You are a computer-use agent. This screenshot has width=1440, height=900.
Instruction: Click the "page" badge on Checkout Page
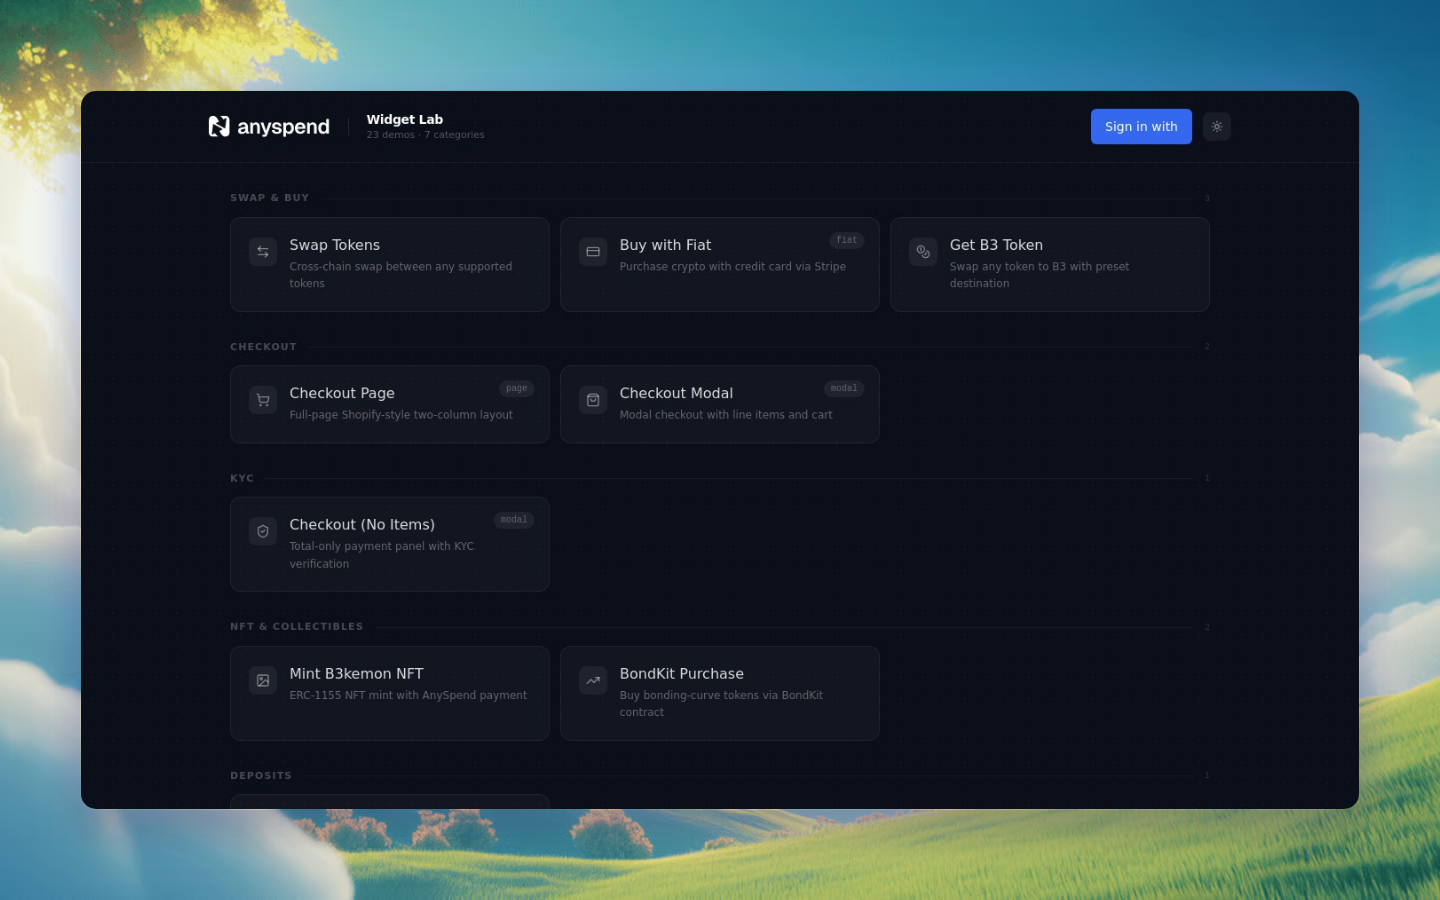pyautogui.click(x=517, y=388)
